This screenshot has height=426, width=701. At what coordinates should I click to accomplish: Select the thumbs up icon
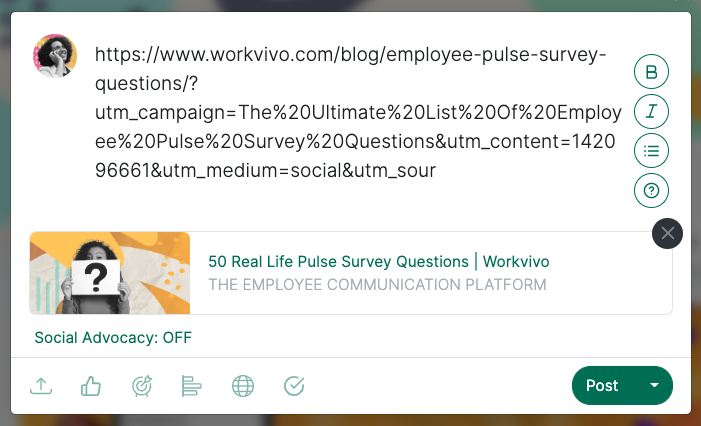pyautogui.click(x=90, y=386)
